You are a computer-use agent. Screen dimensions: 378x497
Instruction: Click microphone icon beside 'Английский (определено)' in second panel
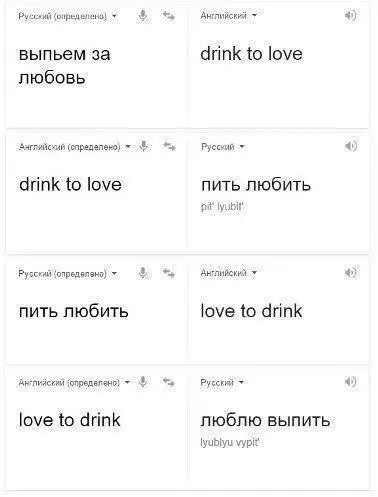[x=144, y=146]
